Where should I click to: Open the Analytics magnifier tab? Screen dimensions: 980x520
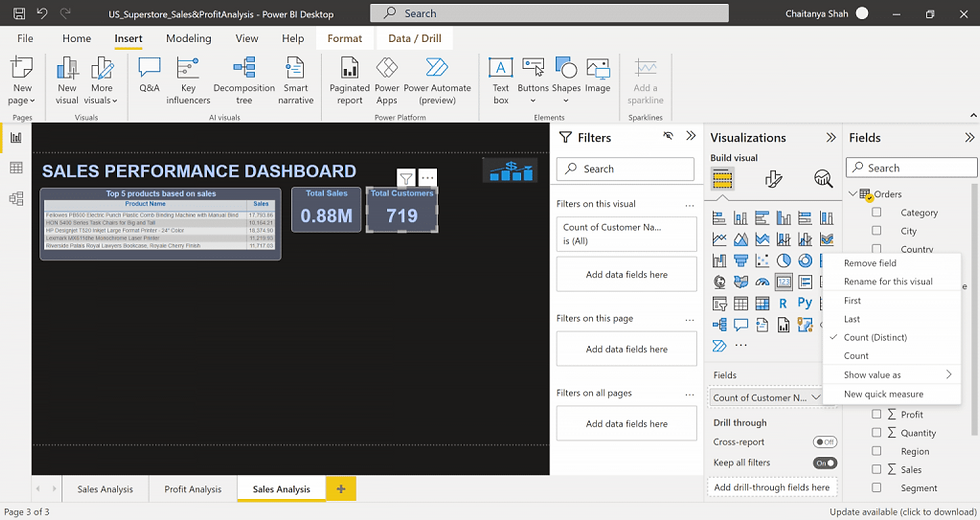click(823, 179)
